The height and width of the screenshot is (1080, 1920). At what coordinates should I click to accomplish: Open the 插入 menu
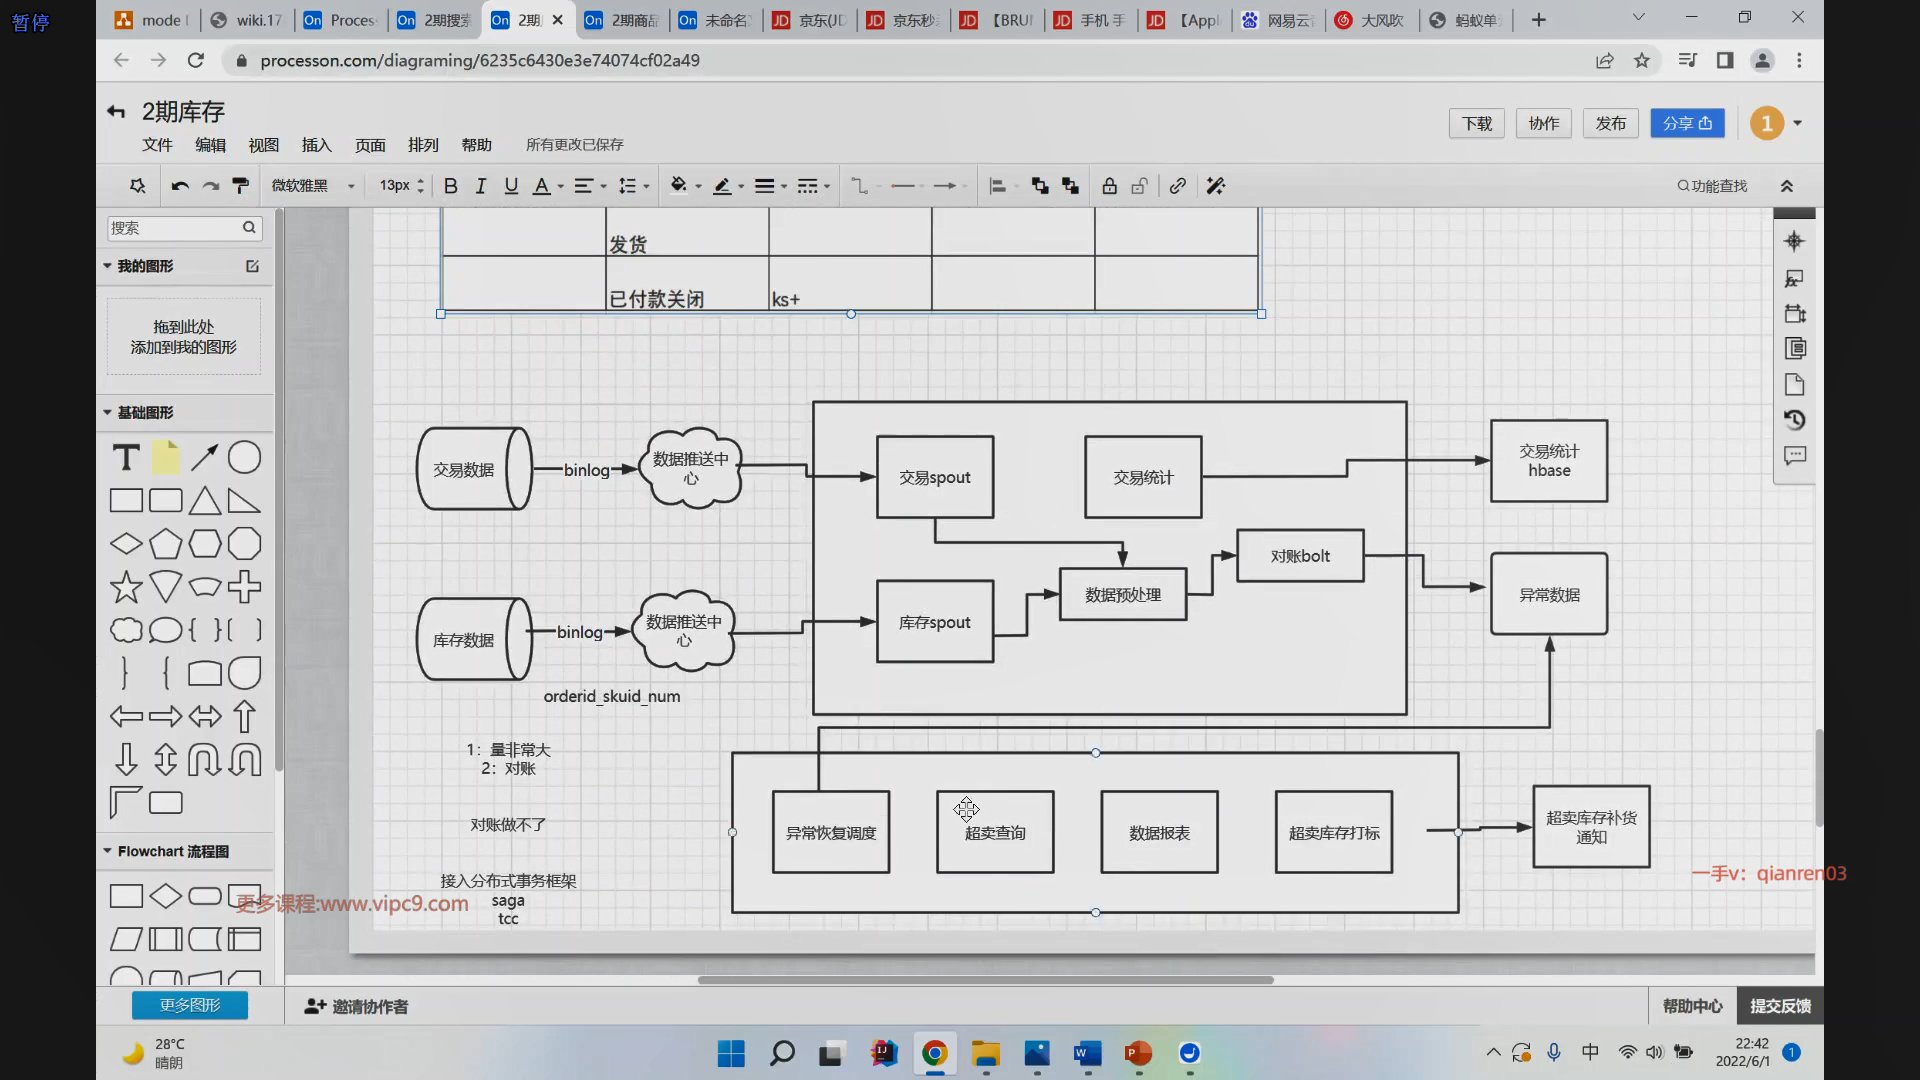pos(316,145)
